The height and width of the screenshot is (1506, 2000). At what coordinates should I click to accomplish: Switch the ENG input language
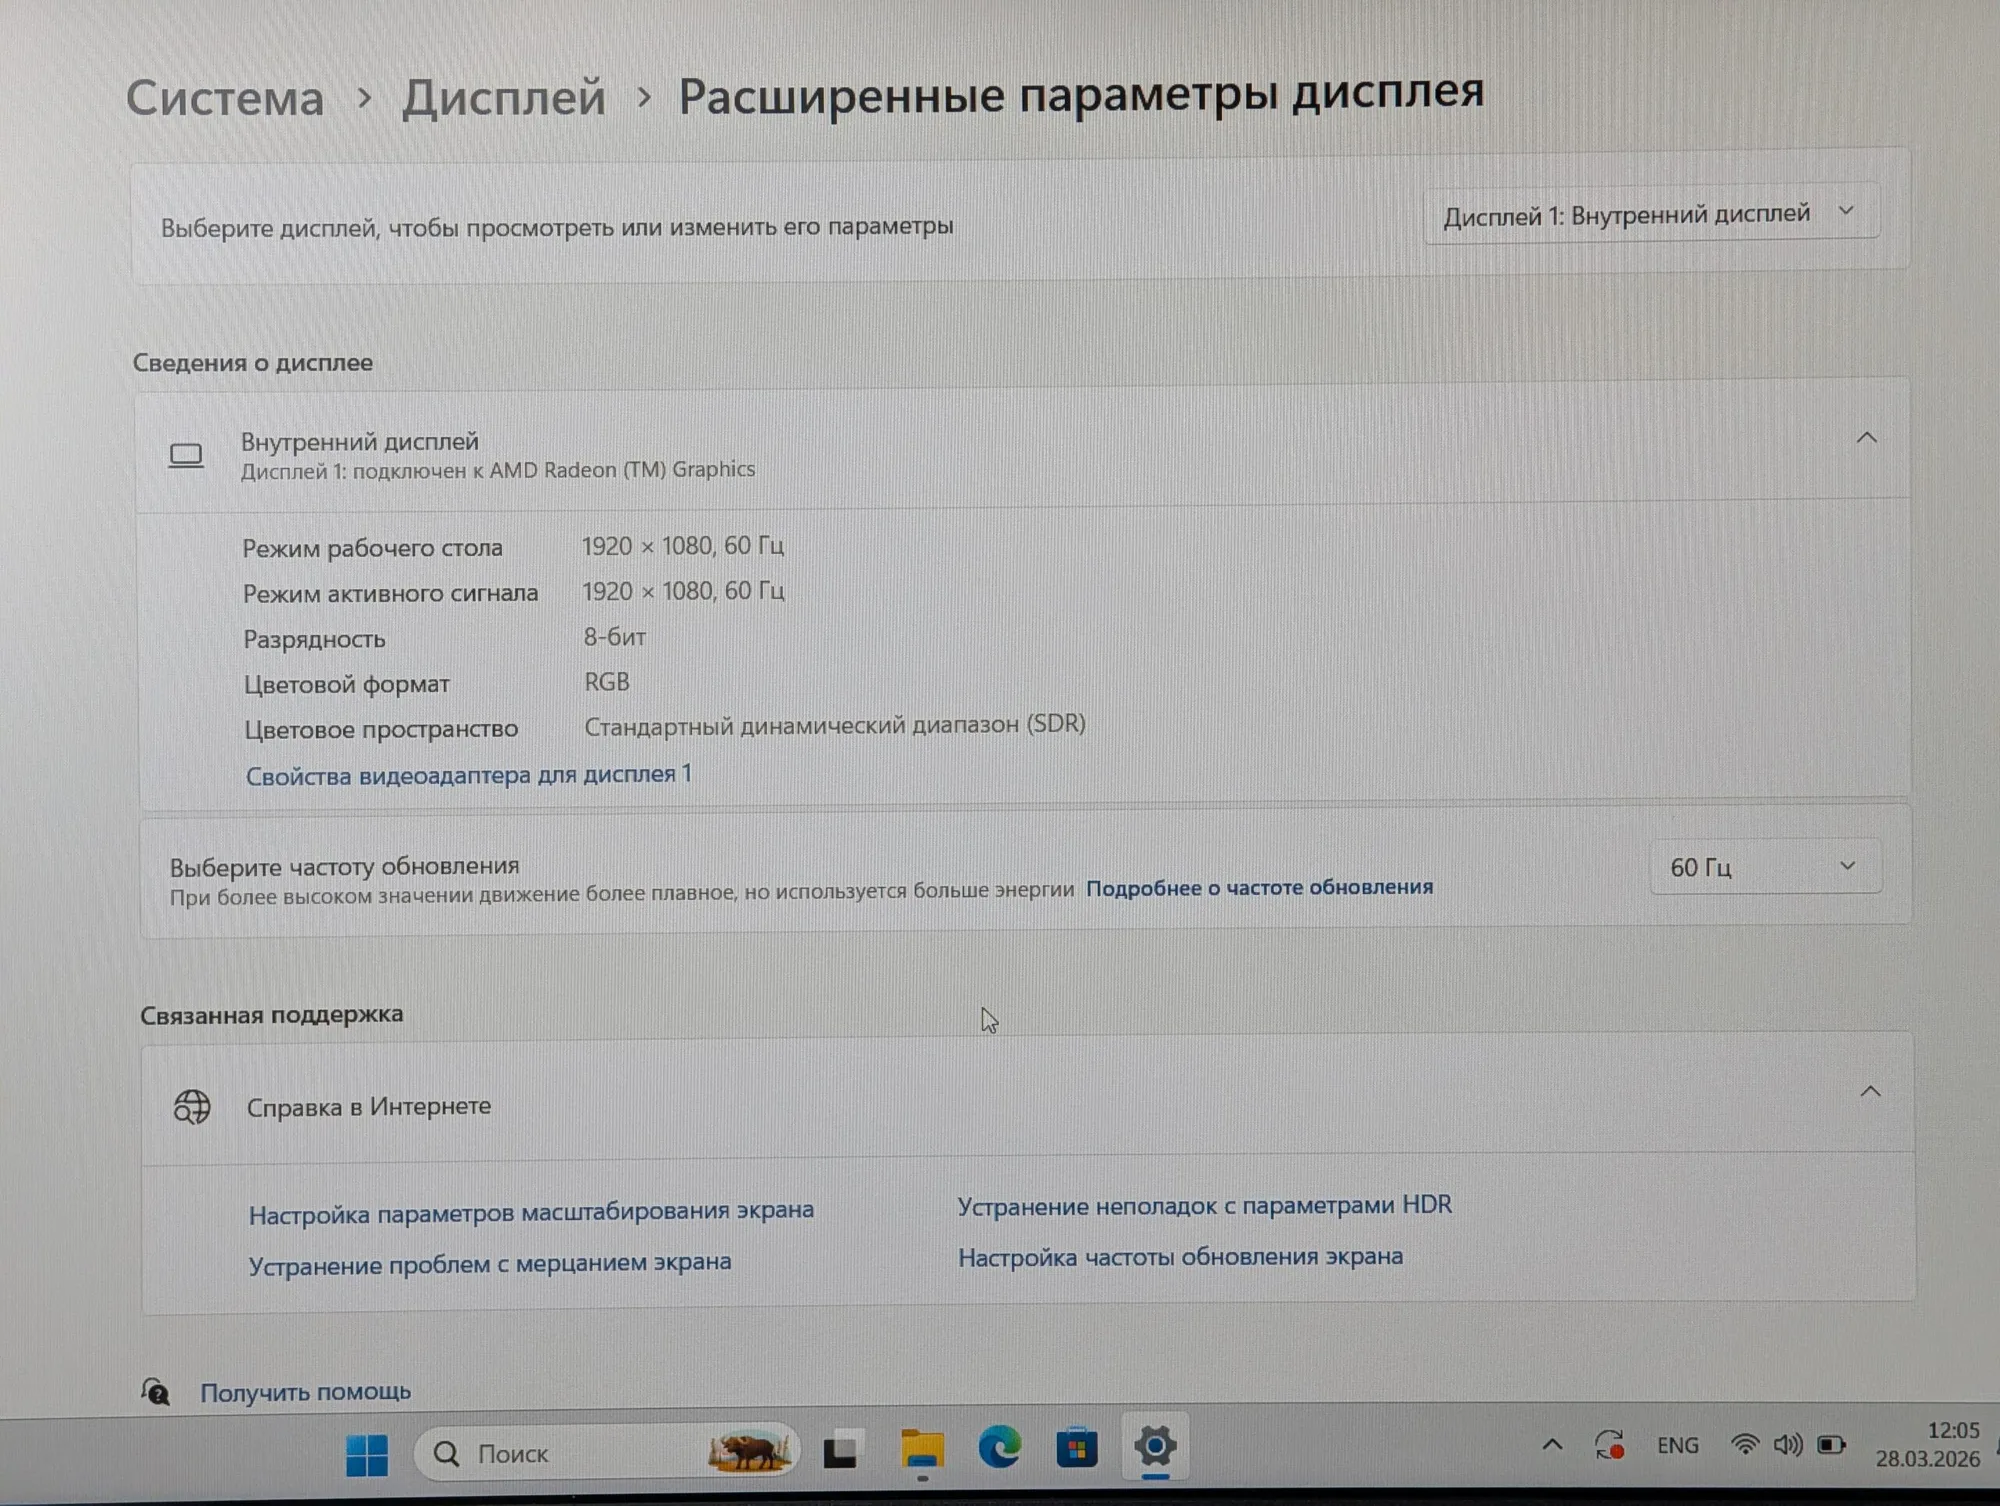click(x=1677, y=1445)
